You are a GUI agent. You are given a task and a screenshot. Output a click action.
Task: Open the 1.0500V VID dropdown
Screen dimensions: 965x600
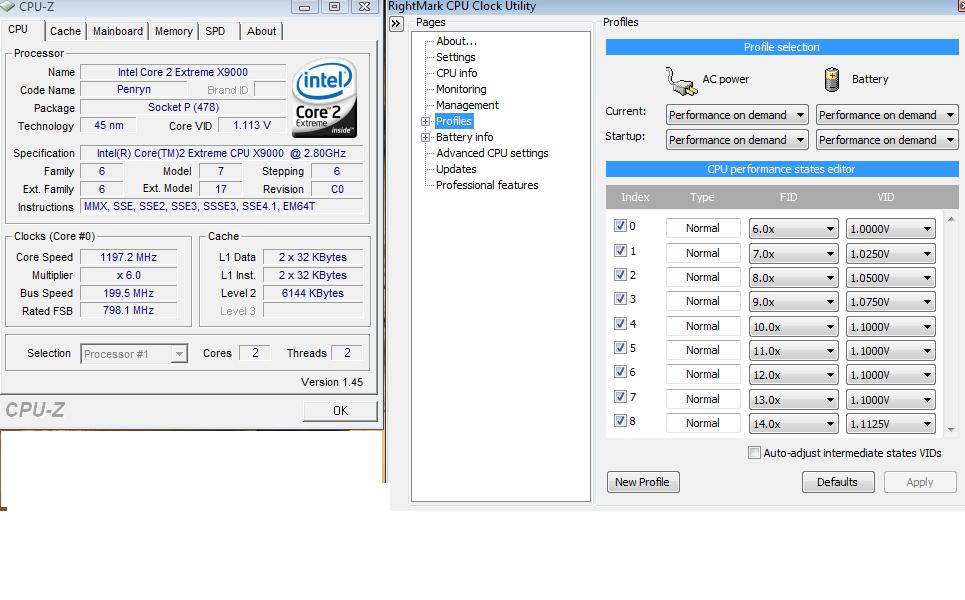(891, 278)
